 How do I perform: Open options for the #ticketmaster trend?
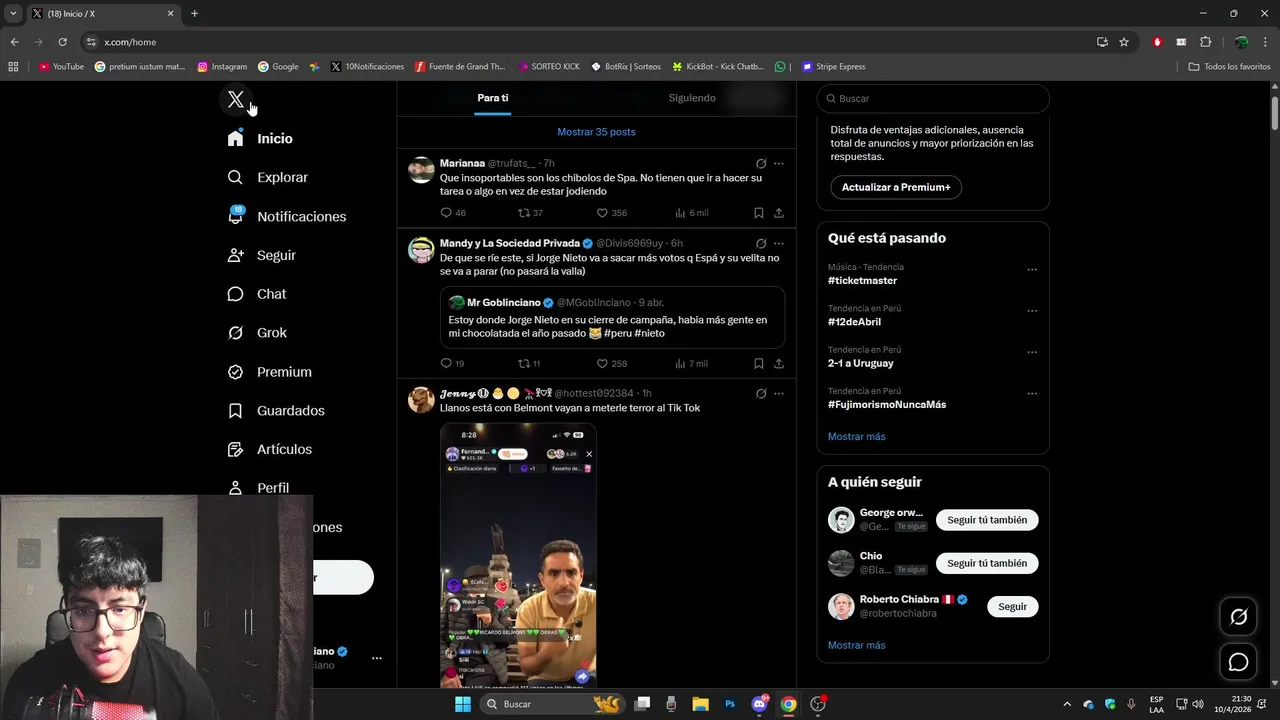coord(1032,270)
